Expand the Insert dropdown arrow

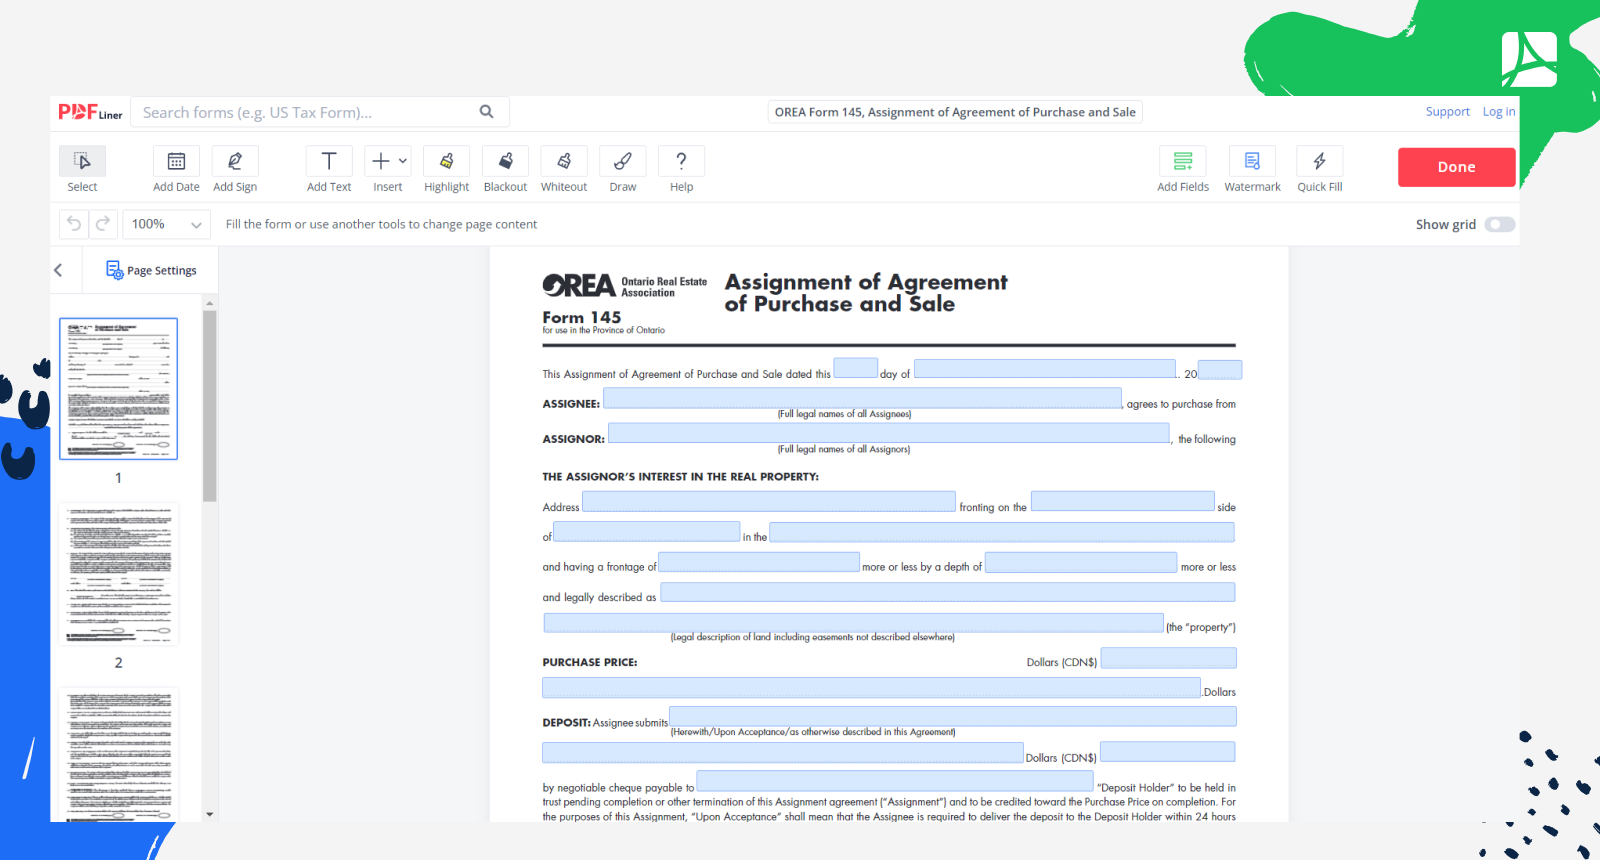(403, 161)
